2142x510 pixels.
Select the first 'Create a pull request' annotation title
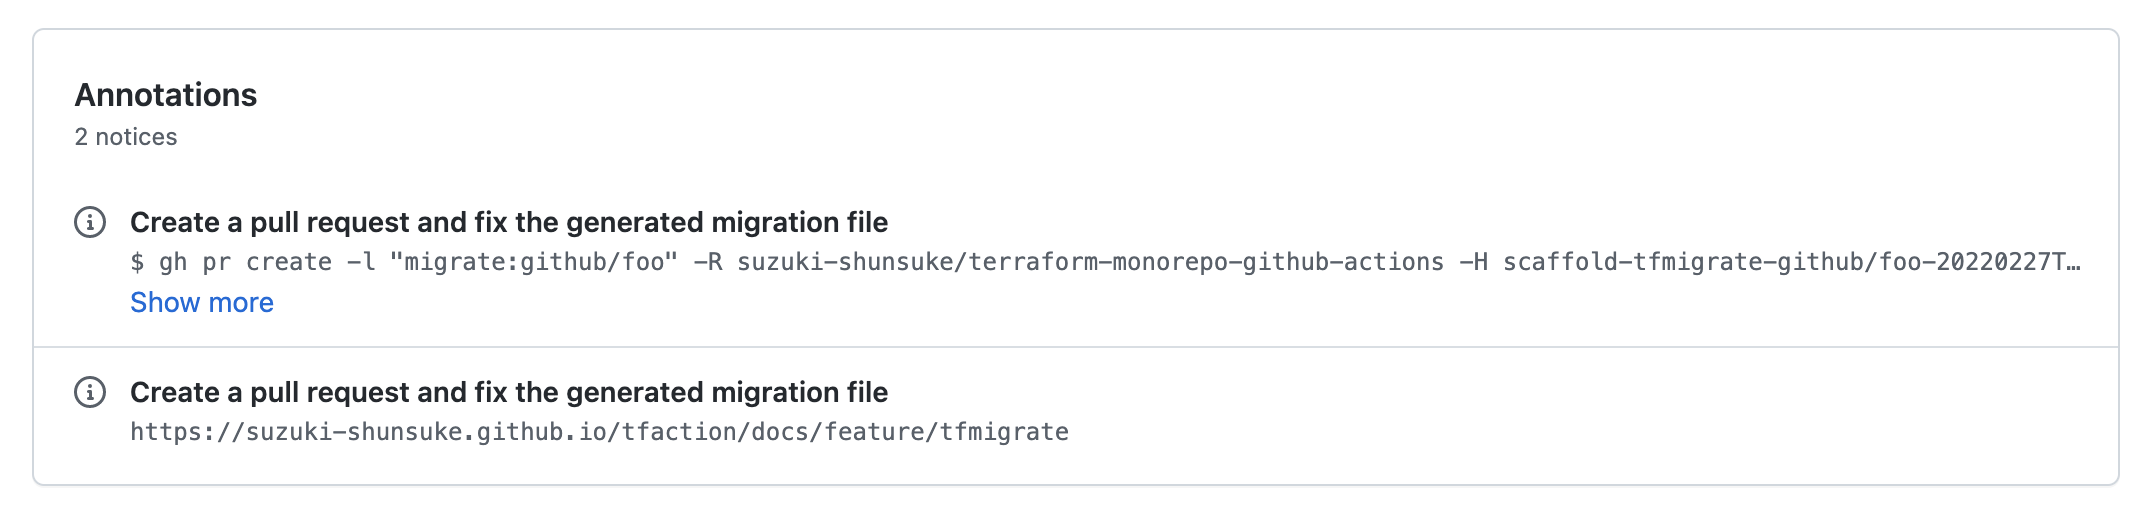pos(509,222)
